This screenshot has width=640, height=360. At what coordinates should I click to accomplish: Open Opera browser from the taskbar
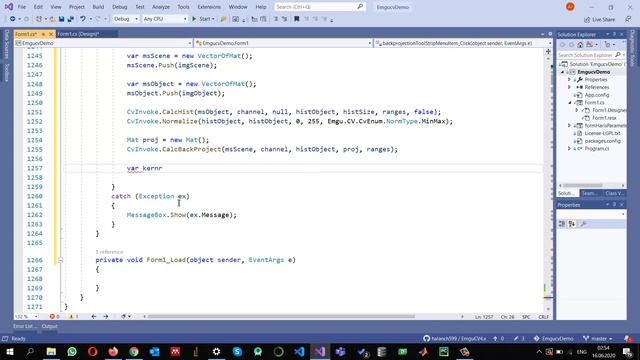[x=93, y=351]
